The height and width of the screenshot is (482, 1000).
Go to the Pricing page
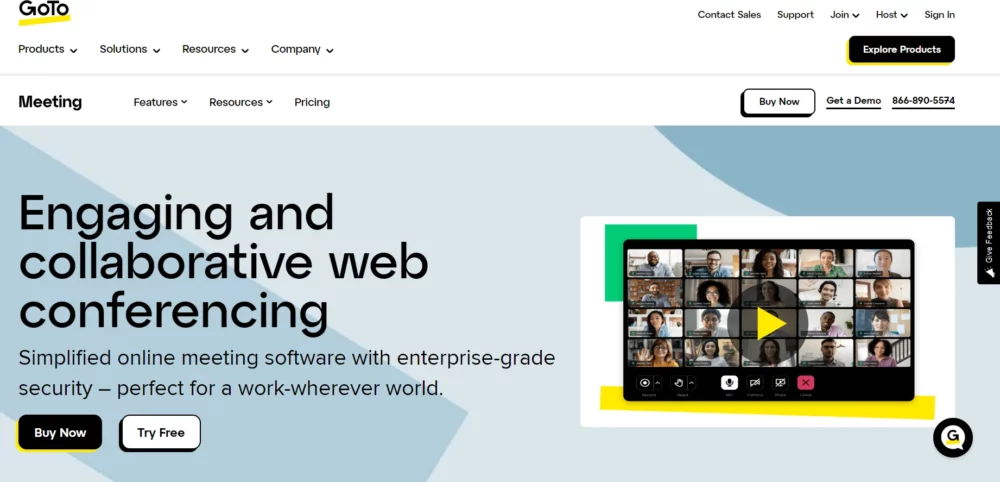(312, 102)
